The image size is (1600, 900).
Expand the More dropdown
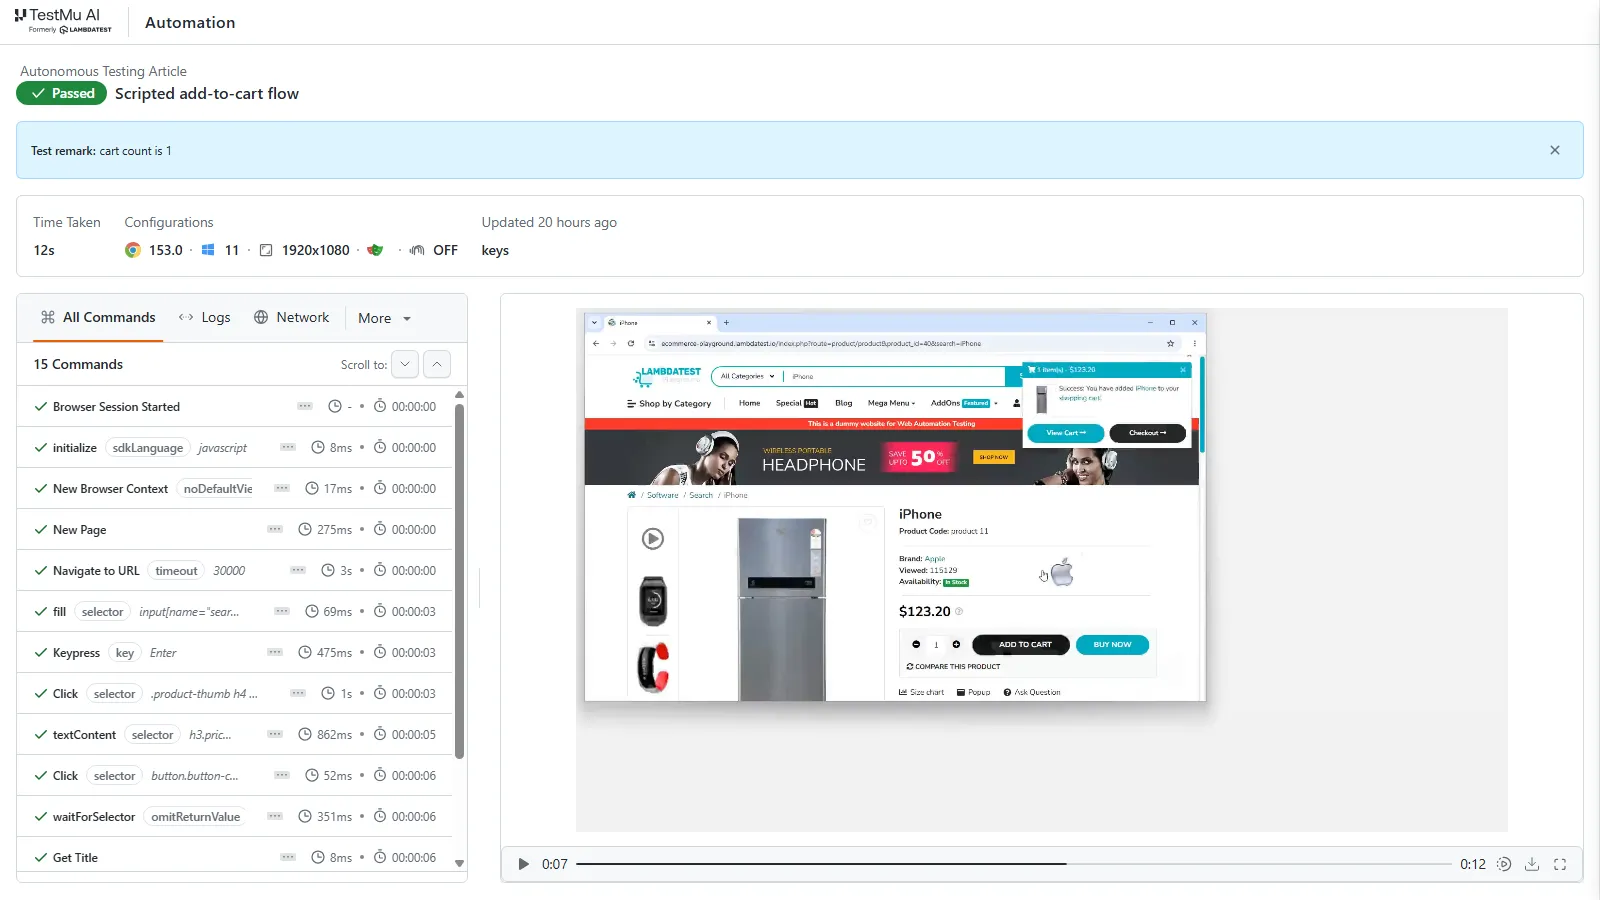pos(385,318)
